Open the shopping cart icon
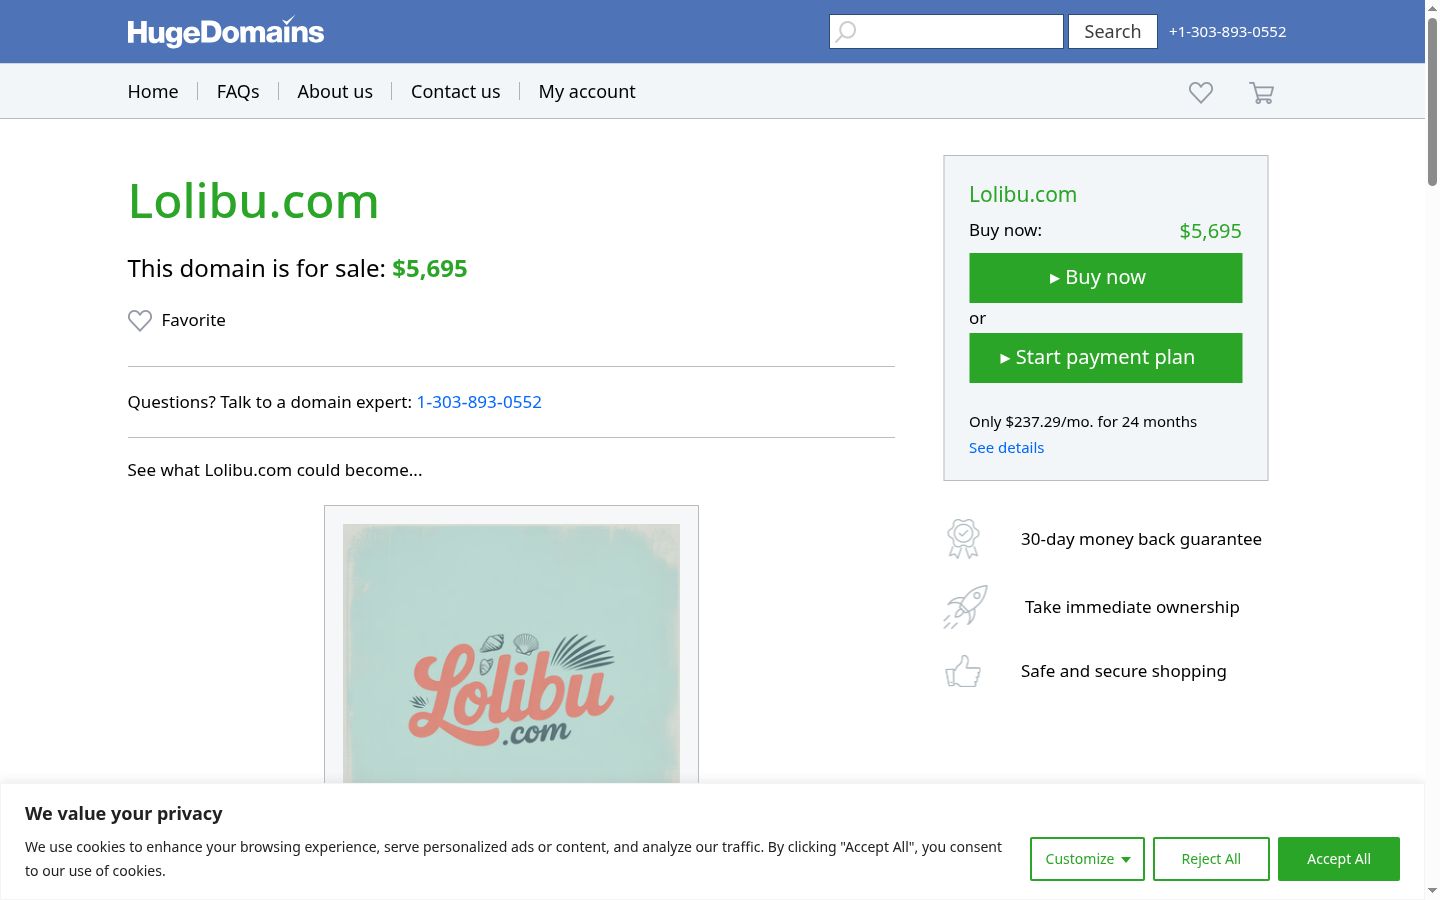This screenshot has height=900, width=1440. tap(1261, 93)
